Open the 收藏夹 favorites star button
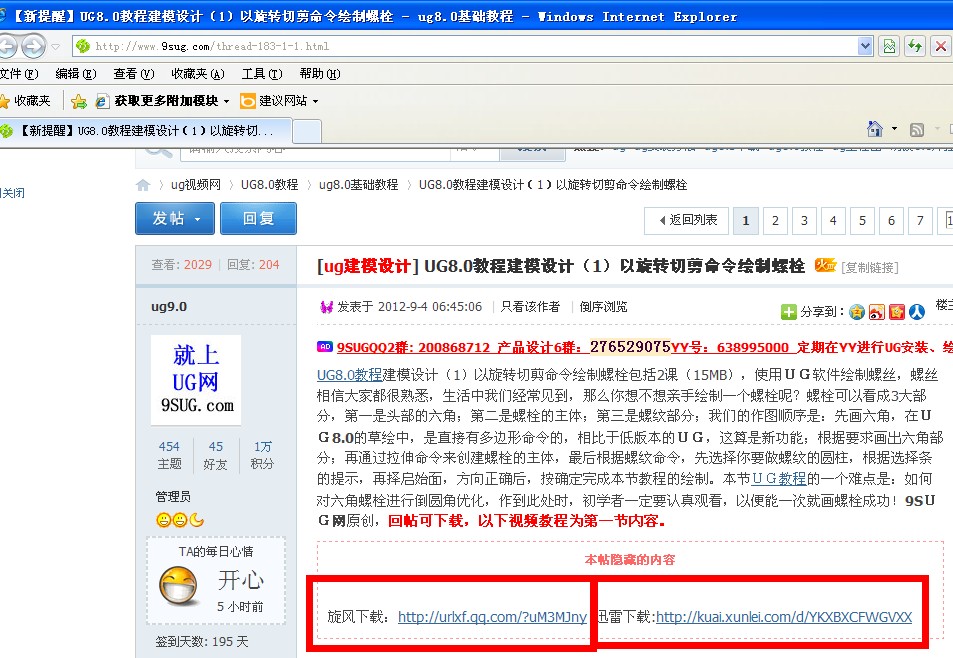The height and width of the screenshot is (658, 953). 26,101
